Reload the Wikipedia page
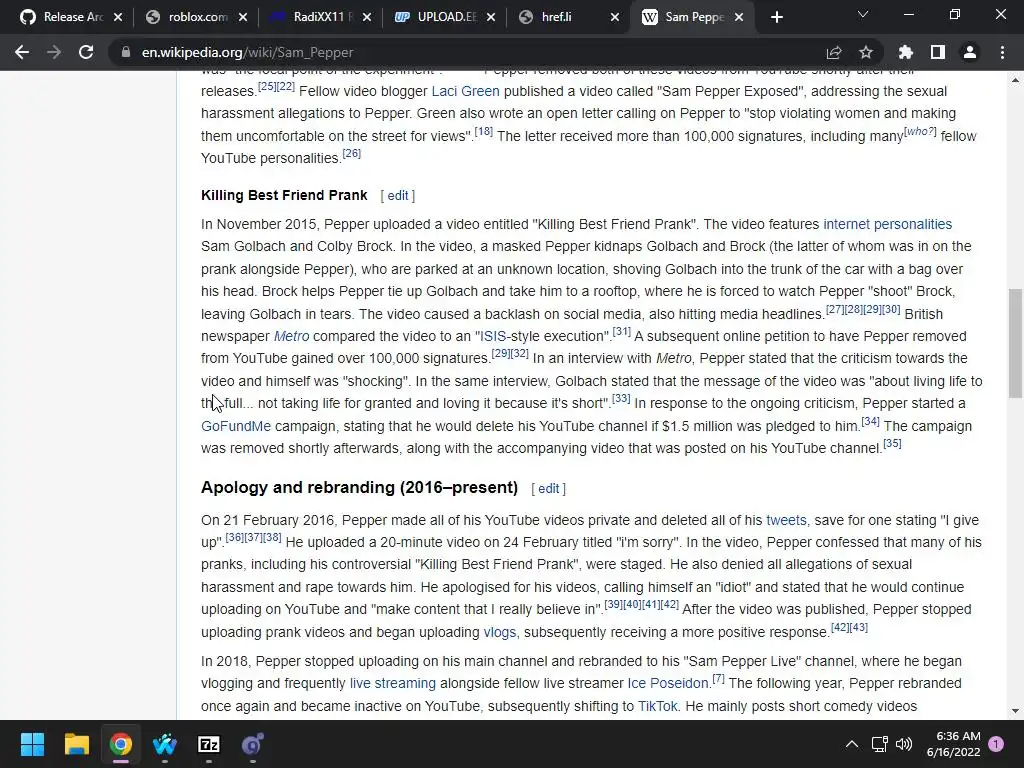The image size is (1024, 768). 86,52
